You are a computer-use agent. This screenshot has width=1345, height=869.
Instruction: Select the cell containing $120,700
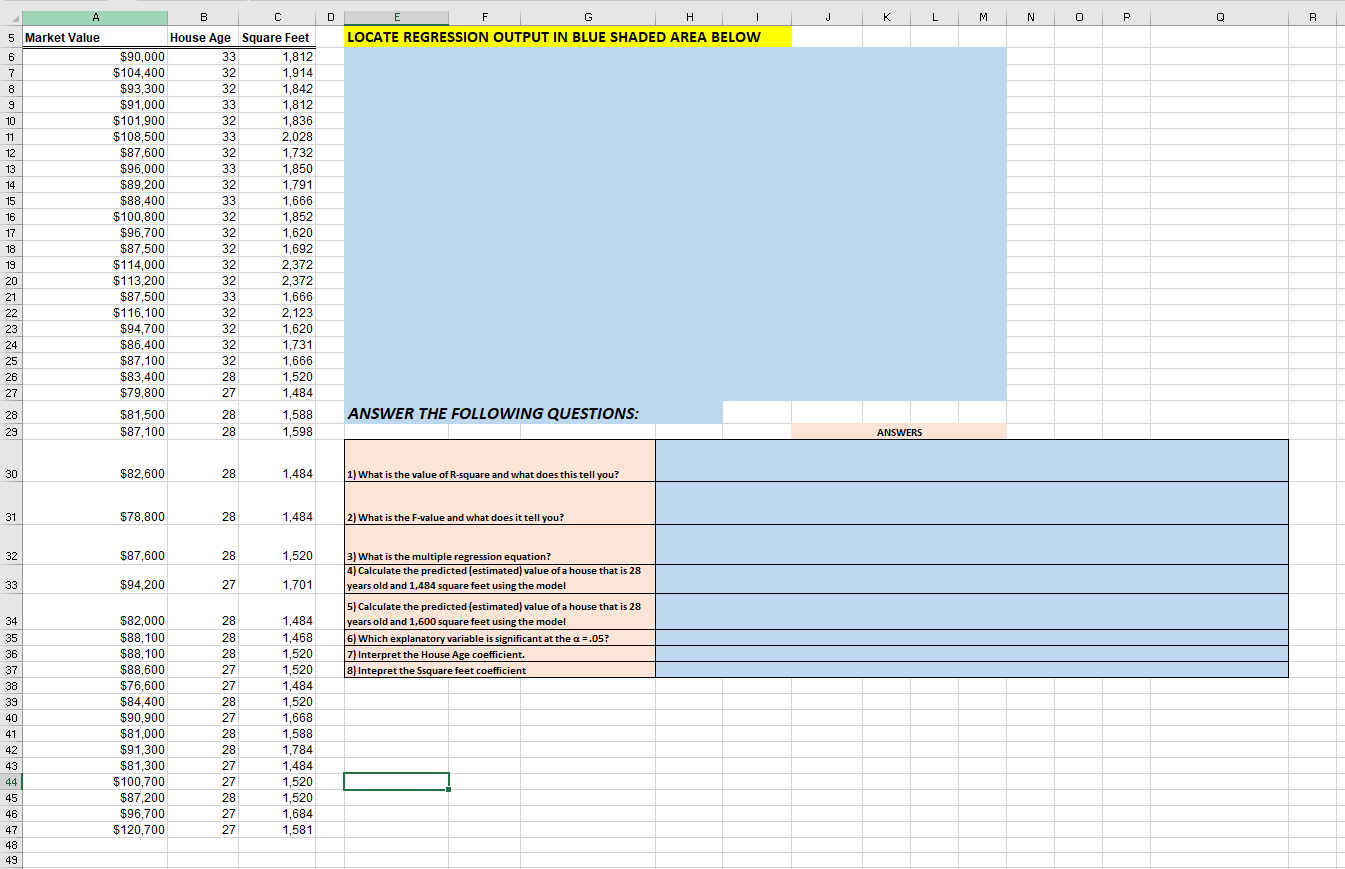pos(96,829)
